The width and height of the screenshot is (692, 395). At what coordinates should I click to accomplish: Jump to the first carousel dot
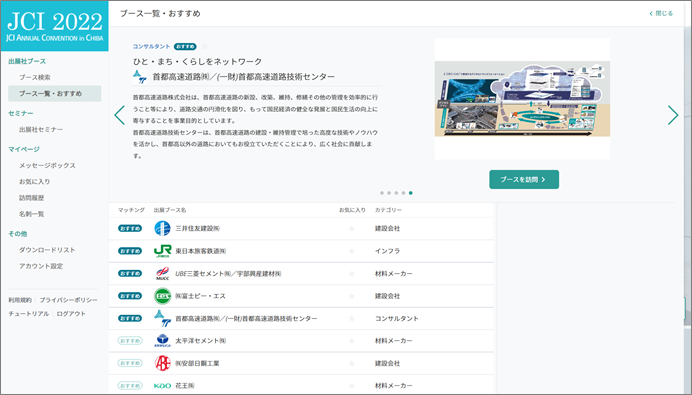pos(382,193)
